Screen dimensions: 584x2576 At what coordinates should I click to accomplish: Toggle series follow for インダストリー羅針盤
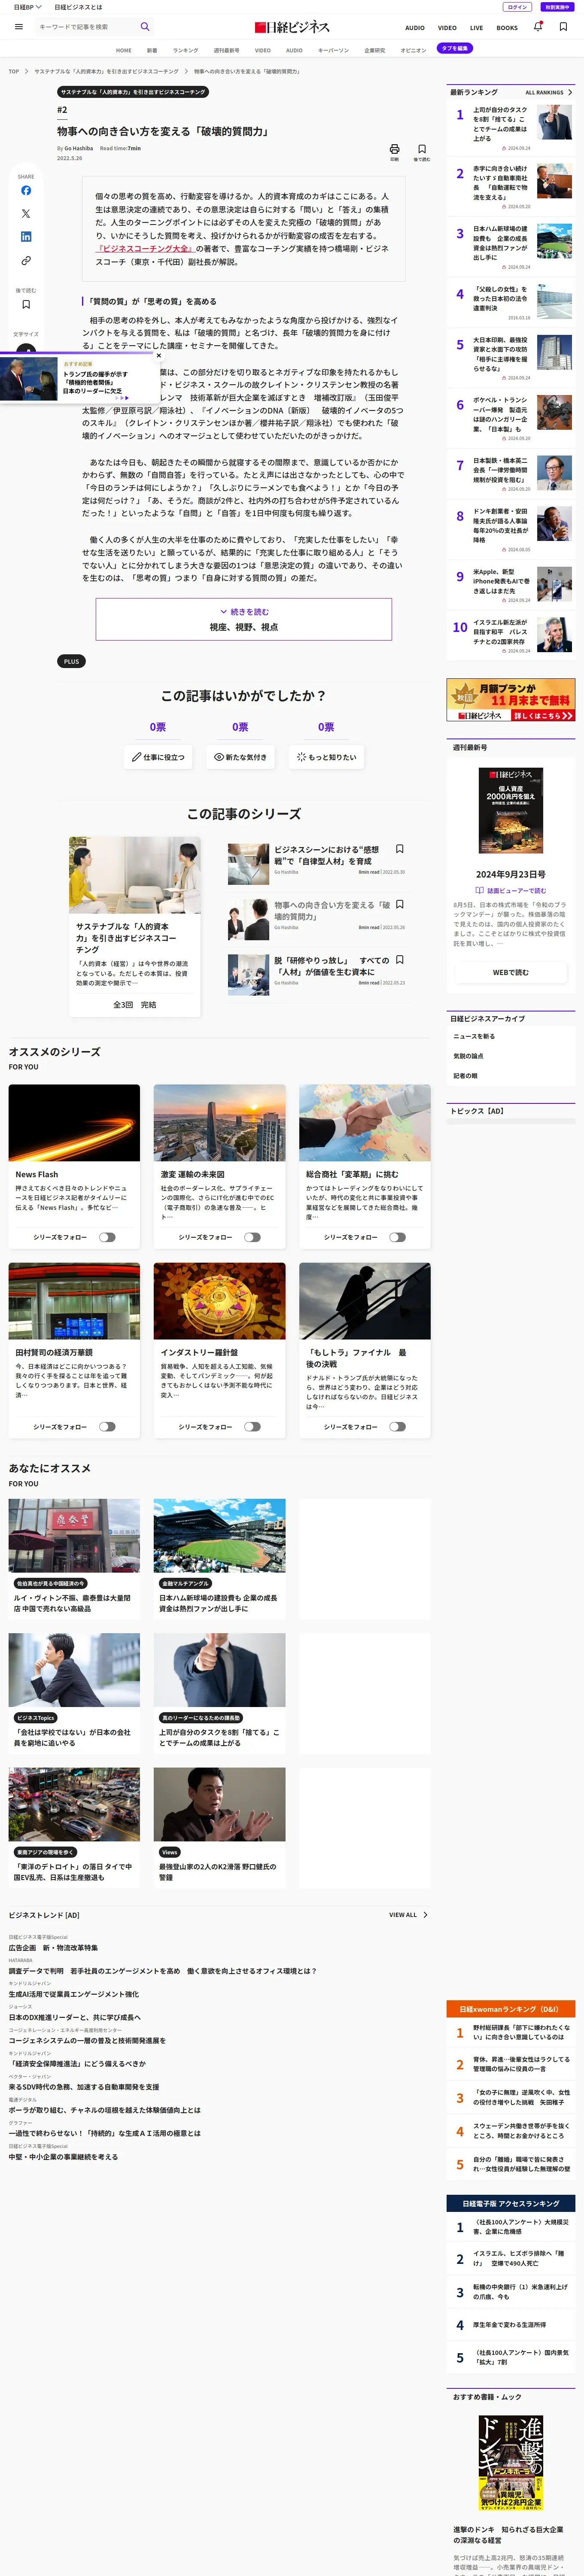click(x=252, y=1427)
